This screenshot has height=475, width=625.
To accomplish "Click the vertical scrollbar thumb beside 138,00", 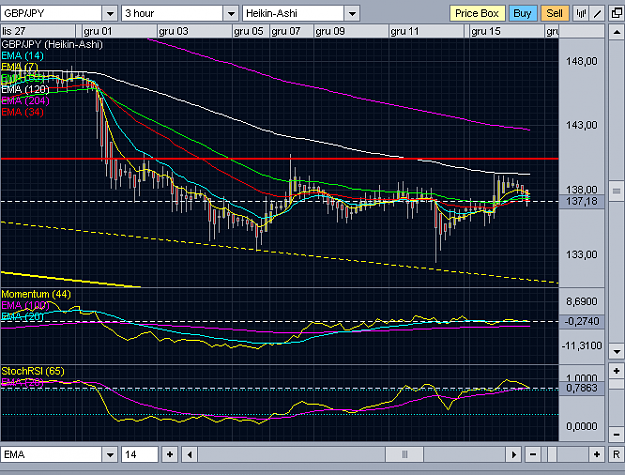I will click(x=616, y=190).
